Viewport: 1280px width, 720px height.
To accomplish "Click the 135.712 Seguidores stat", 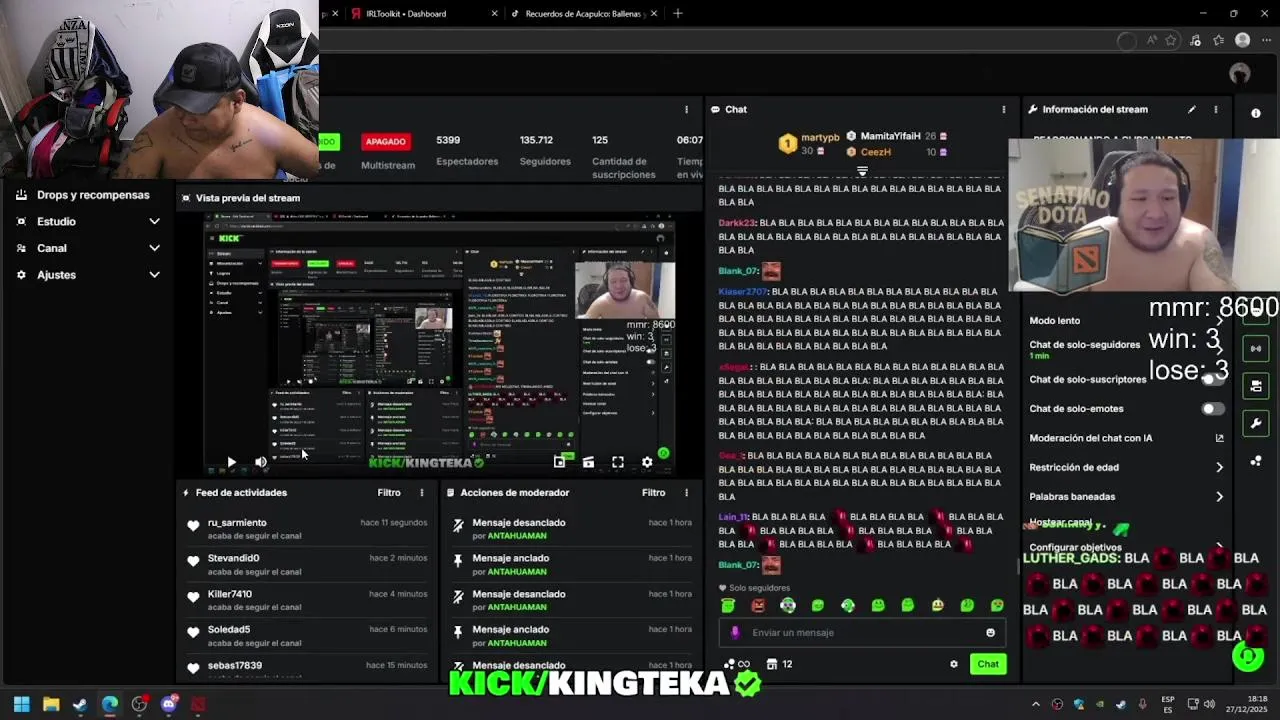I will pos(545,150).
